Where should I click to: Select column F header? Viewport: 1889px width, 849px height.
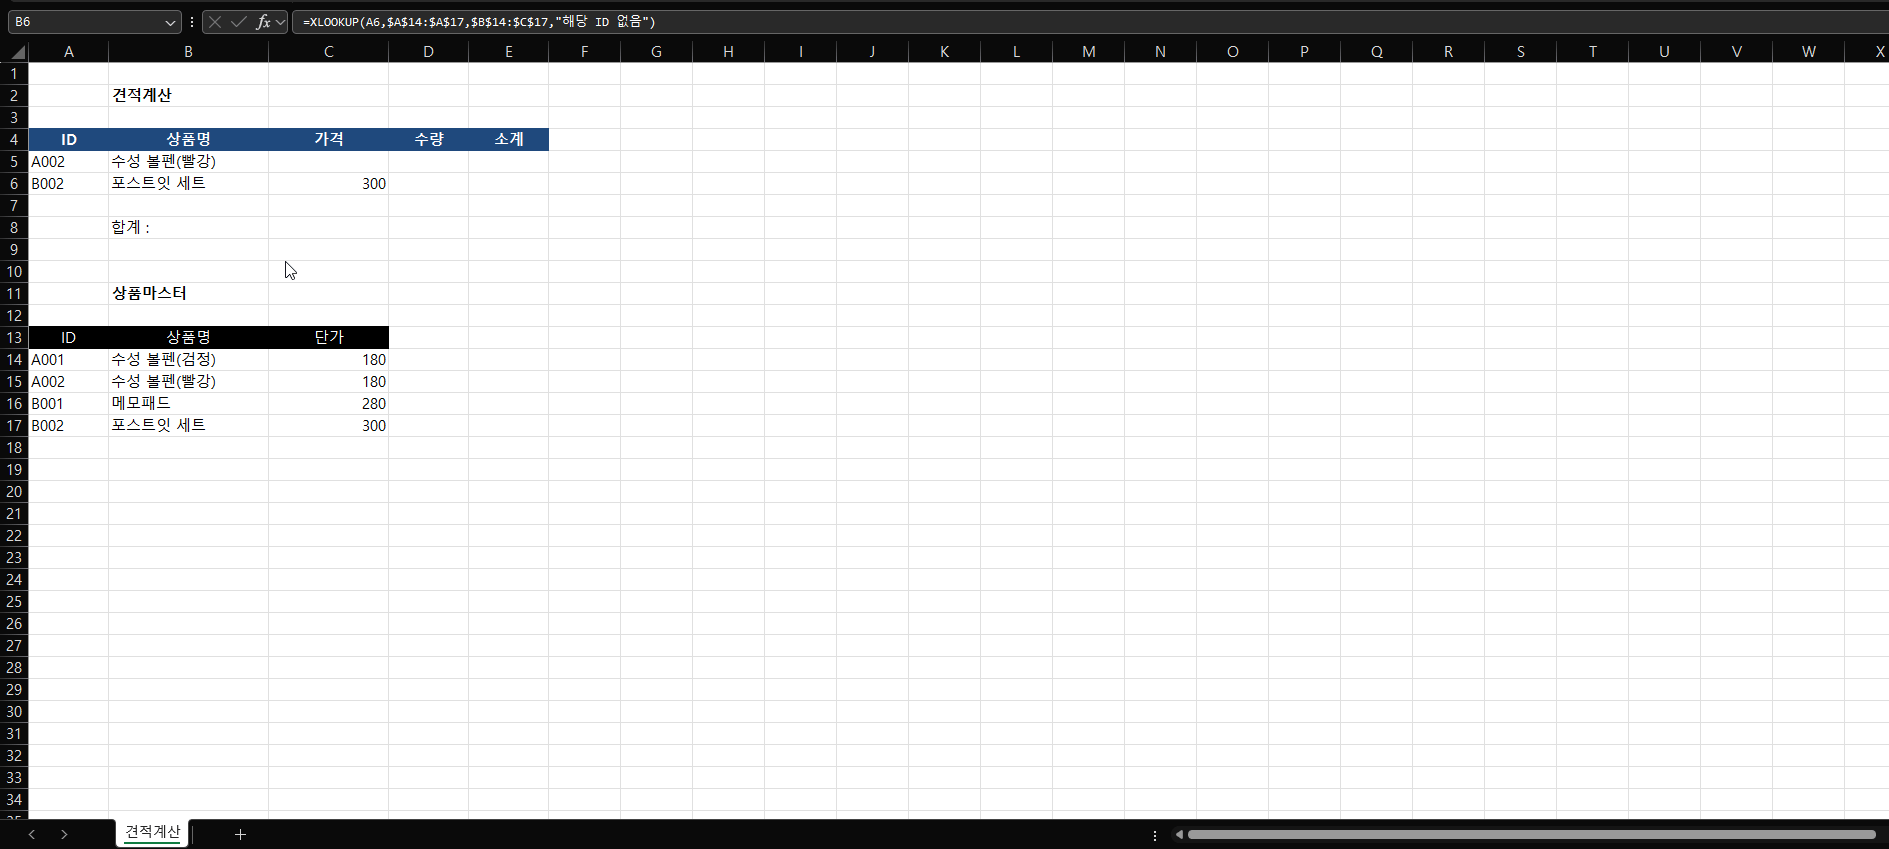click(x=584, y=52)
